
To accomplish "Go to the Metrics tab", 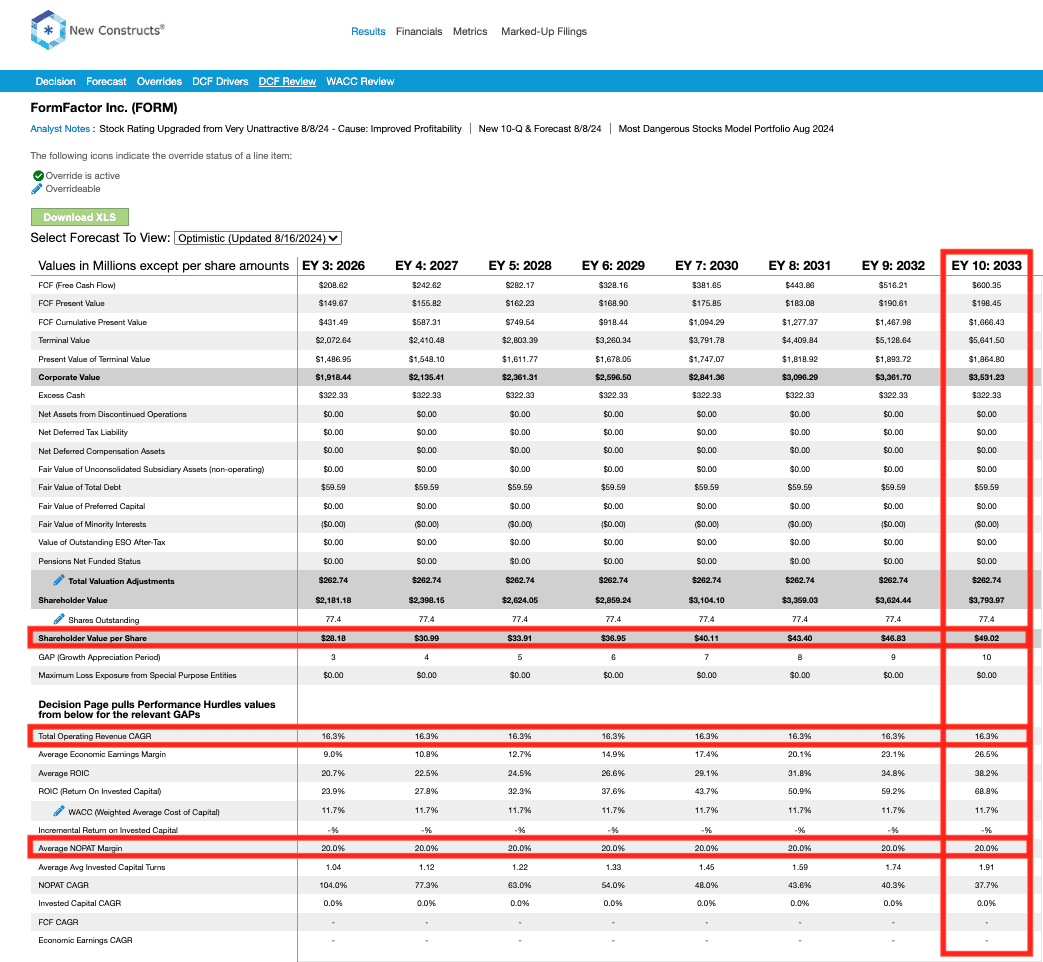I will [x=470, y=31].
